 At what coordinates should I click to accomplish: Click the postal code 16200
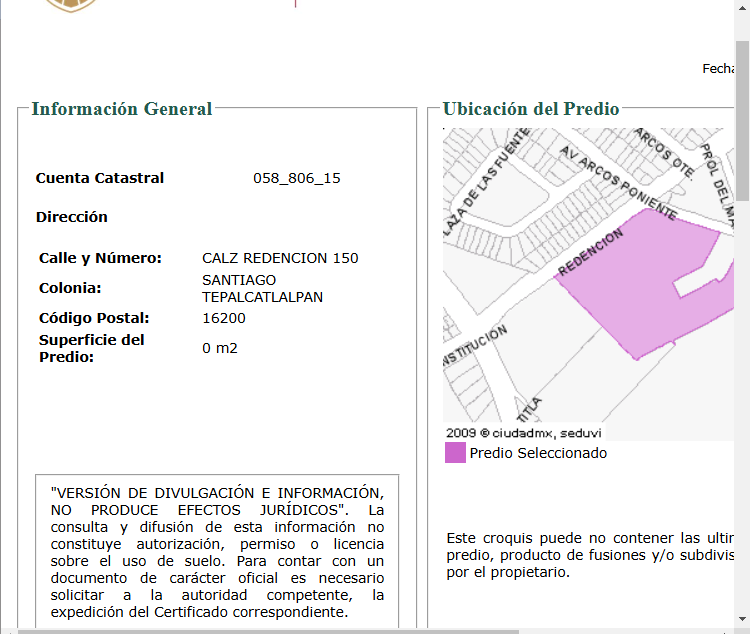(x=224, y=318)
